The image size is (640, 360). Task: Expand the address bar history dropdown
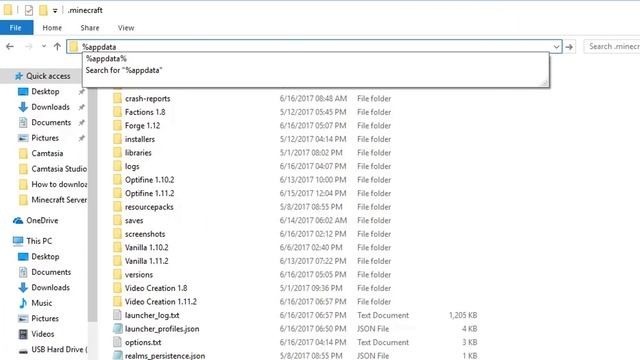[556, 47]
